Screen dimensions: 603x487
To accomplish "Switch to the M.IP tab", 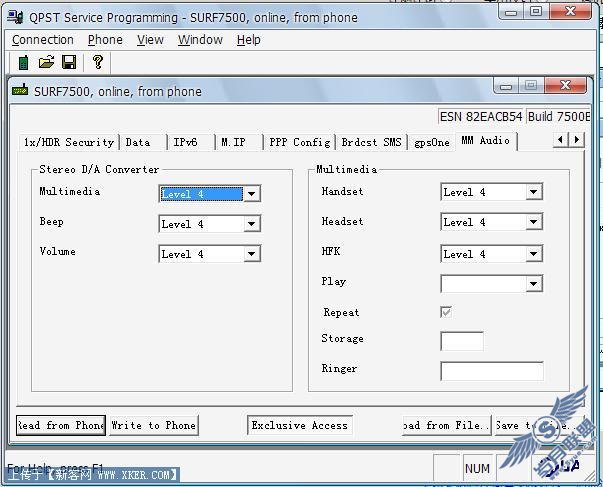I will point(239,142).
